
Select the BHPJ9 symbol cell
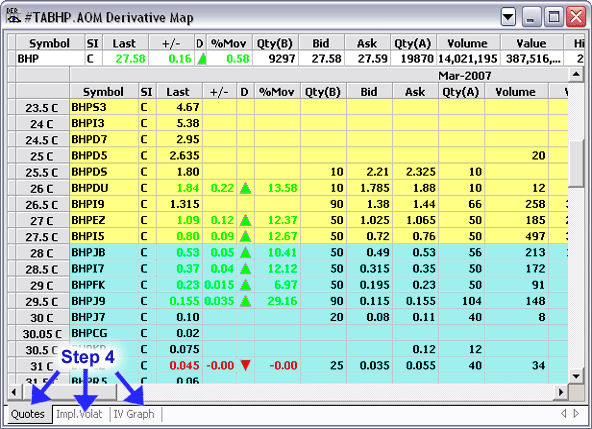pos(104,301)
